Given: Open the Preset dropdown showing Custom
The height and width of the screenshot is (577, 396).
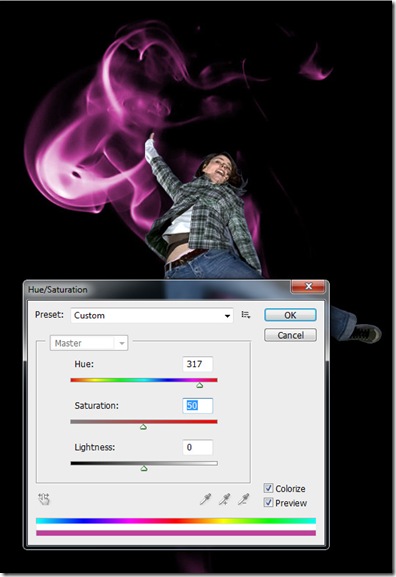Looking at the screenshot, I should click(x=152, y=315).
